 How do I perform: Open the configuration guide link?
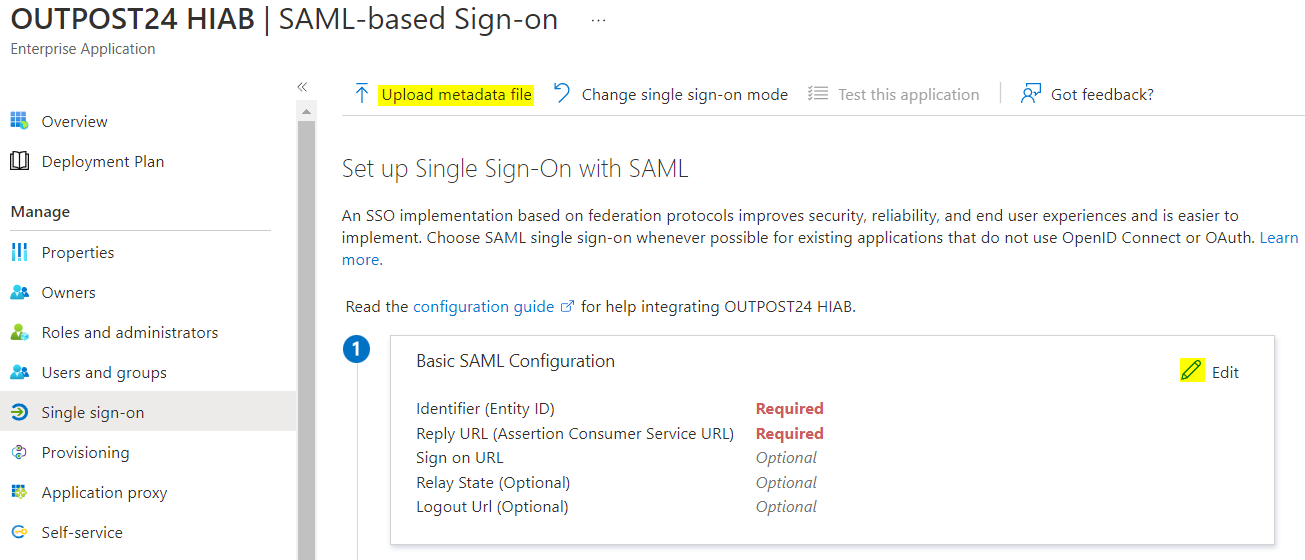[483, 306]
